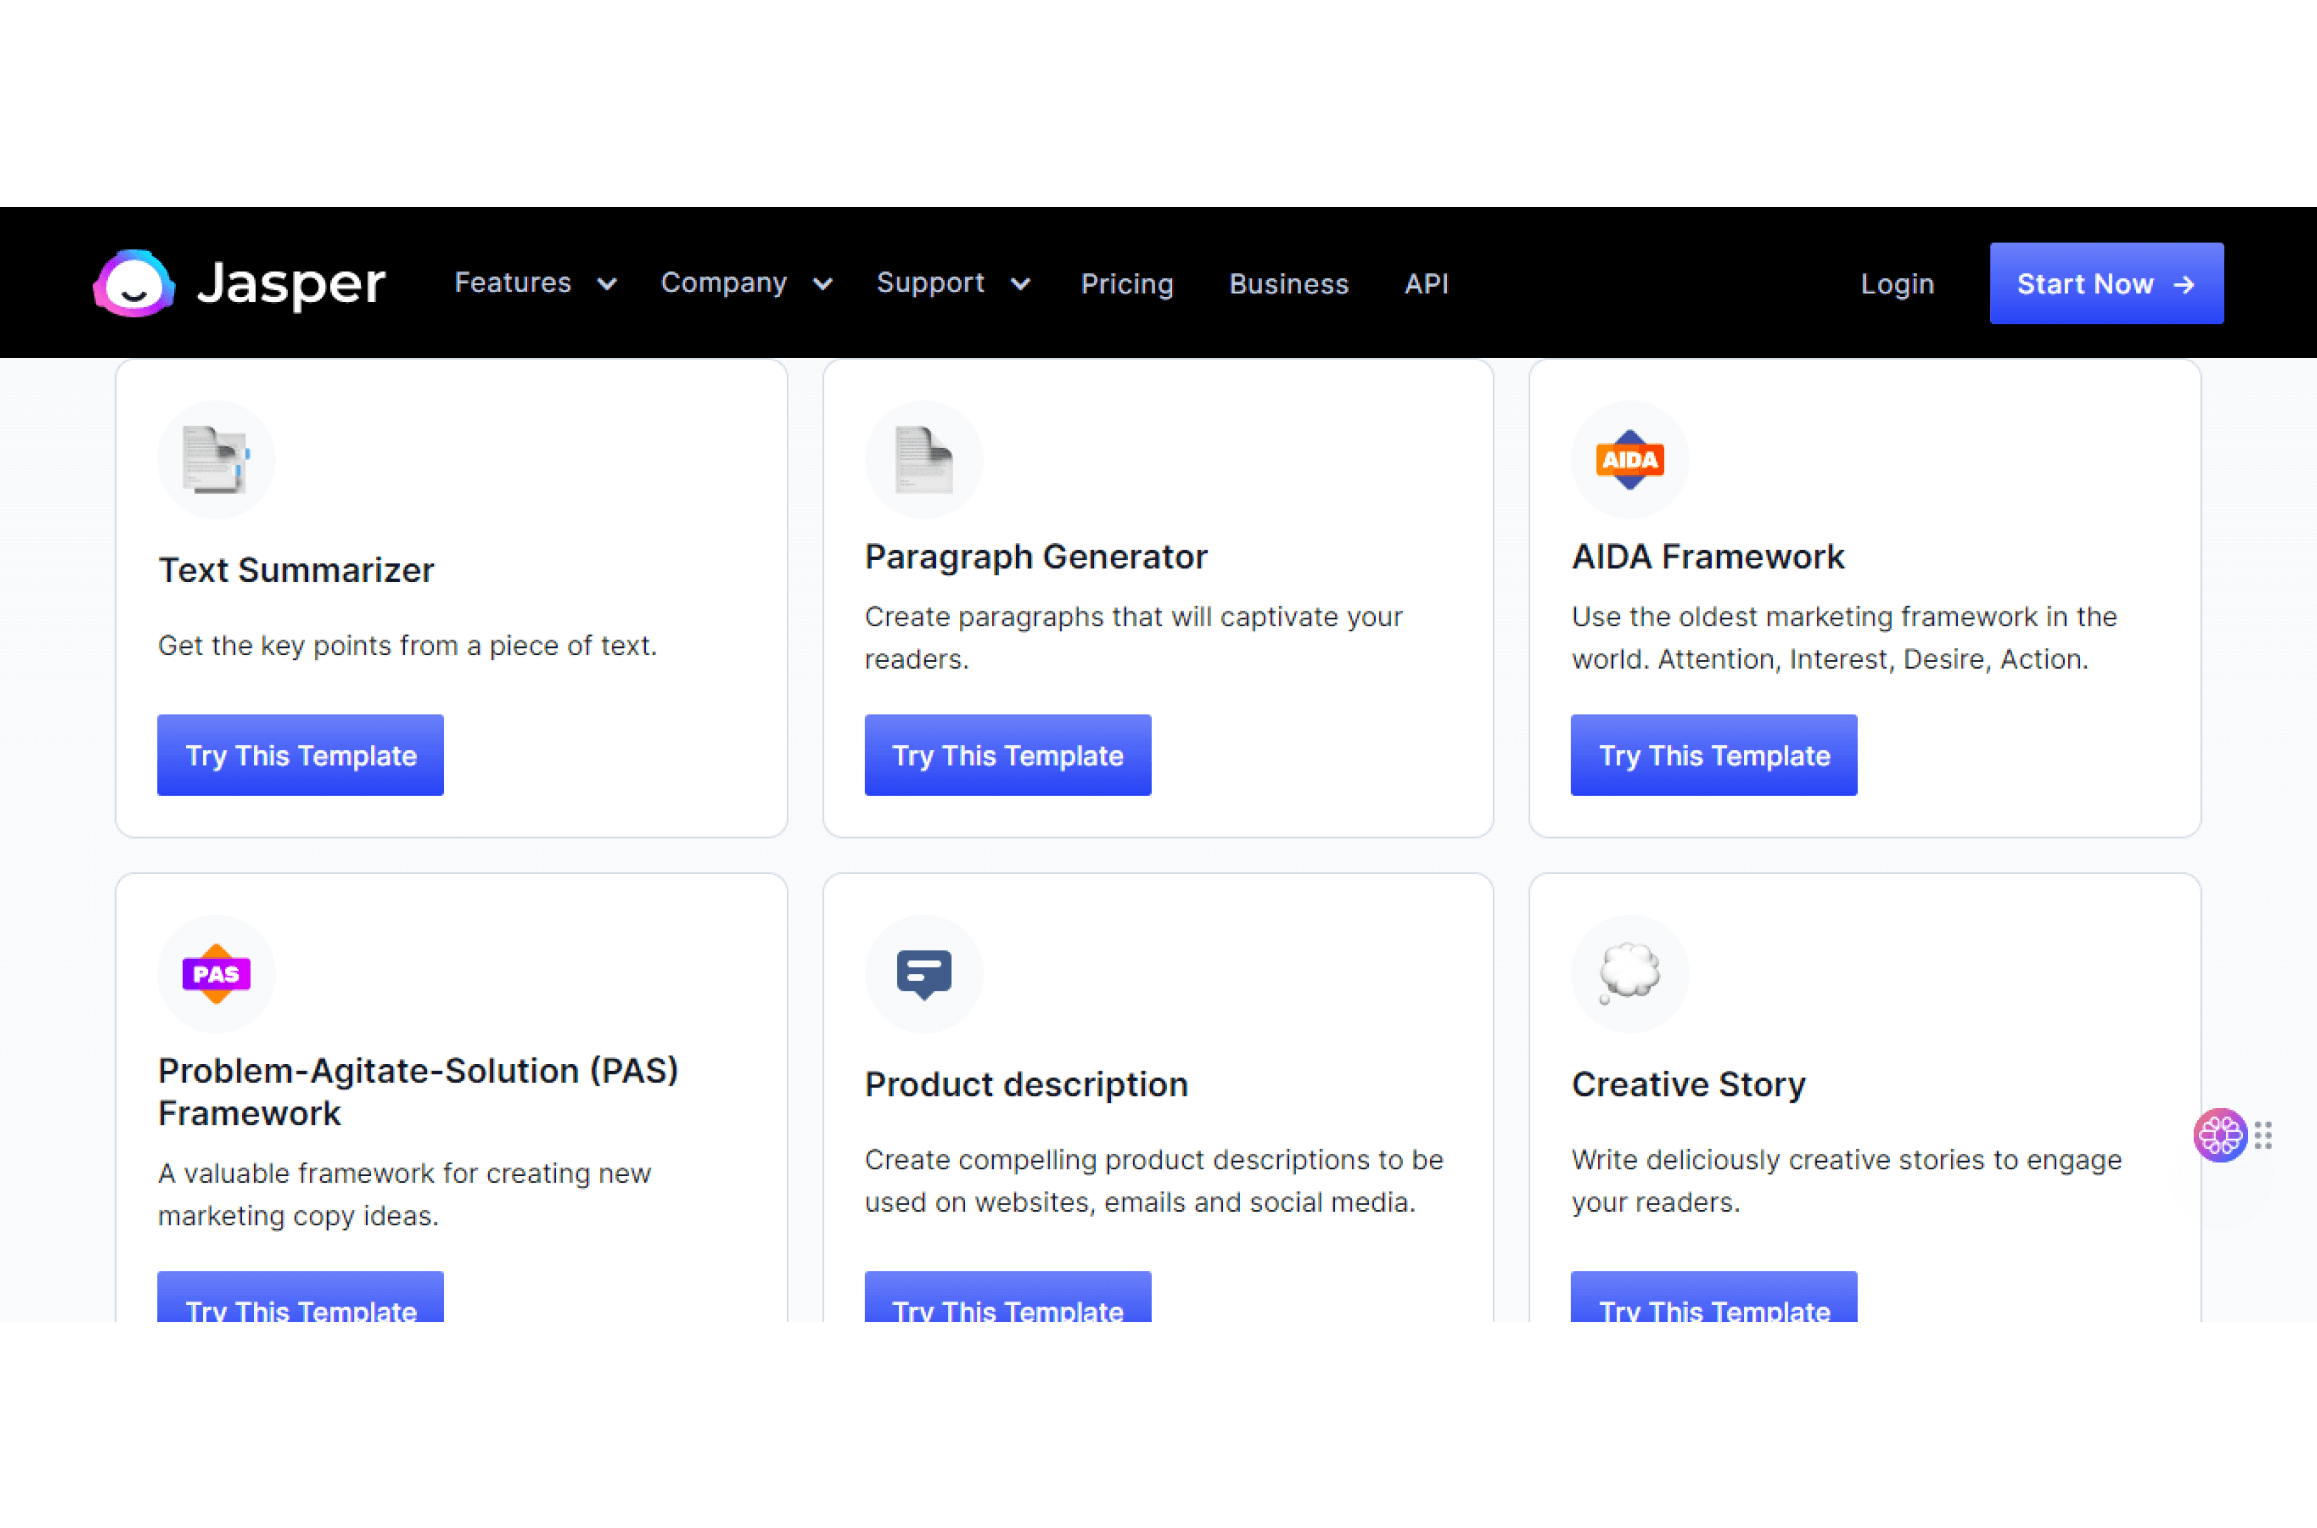Try the AIDA Framework template
Image resolution: width=2317 pixels, height=1528 pixels.
pos(1714,755)
